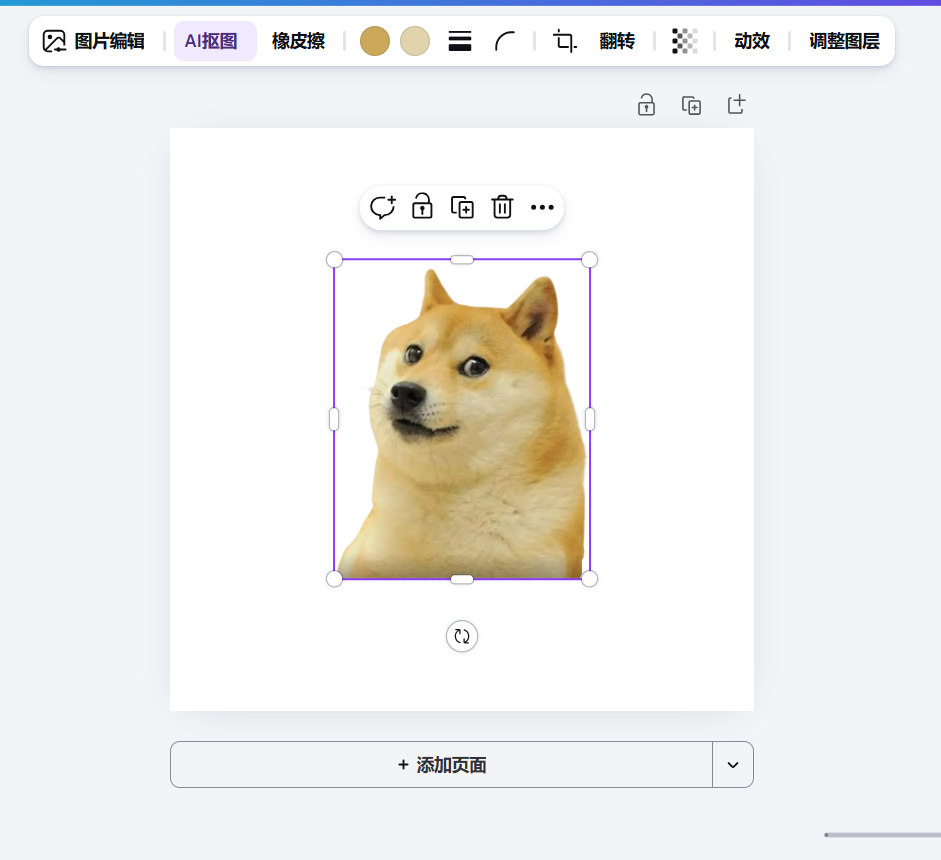Open the border line style icon
The width and height of the screenshot is (941, 860).
460,41
